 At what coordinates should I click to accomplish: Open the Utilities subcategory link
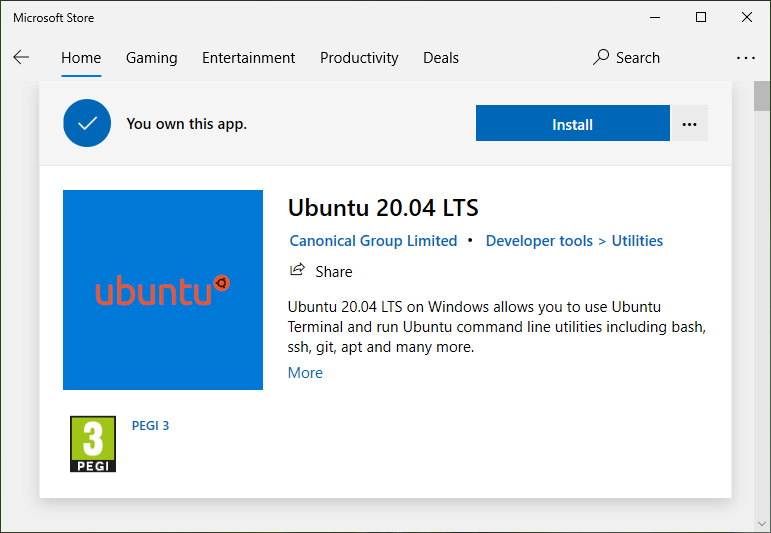point(637,241)
